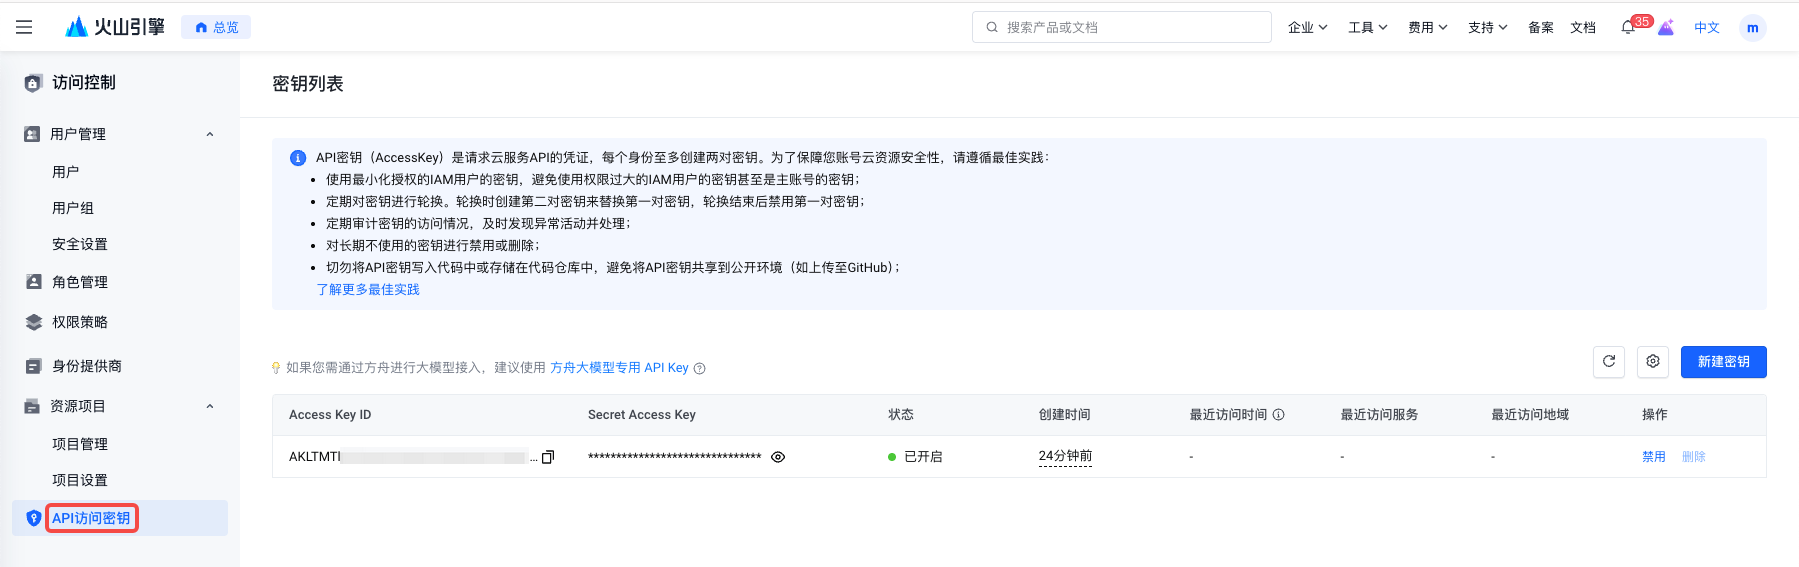The image size is (1799, 567).
Task: Open 项目设置 in sidebar
Action: coord(80,480)
